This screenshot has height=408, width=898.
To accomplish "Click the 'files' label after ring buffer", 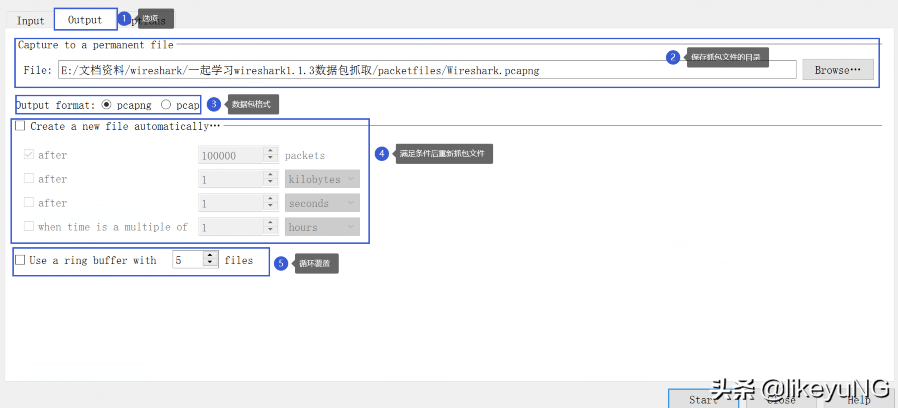I will [239, 260].
